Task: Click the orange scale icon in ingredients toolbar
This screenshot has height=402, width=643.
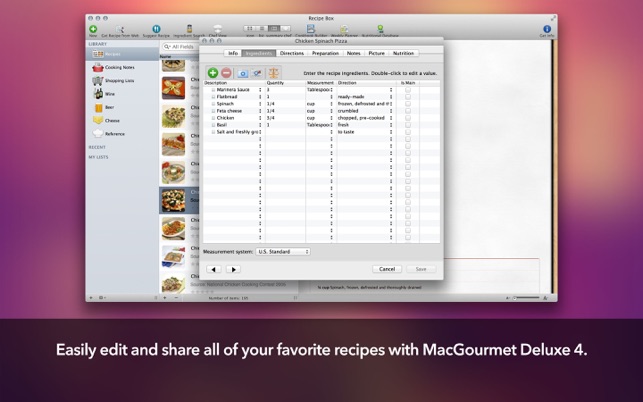Action: [274, 73]
